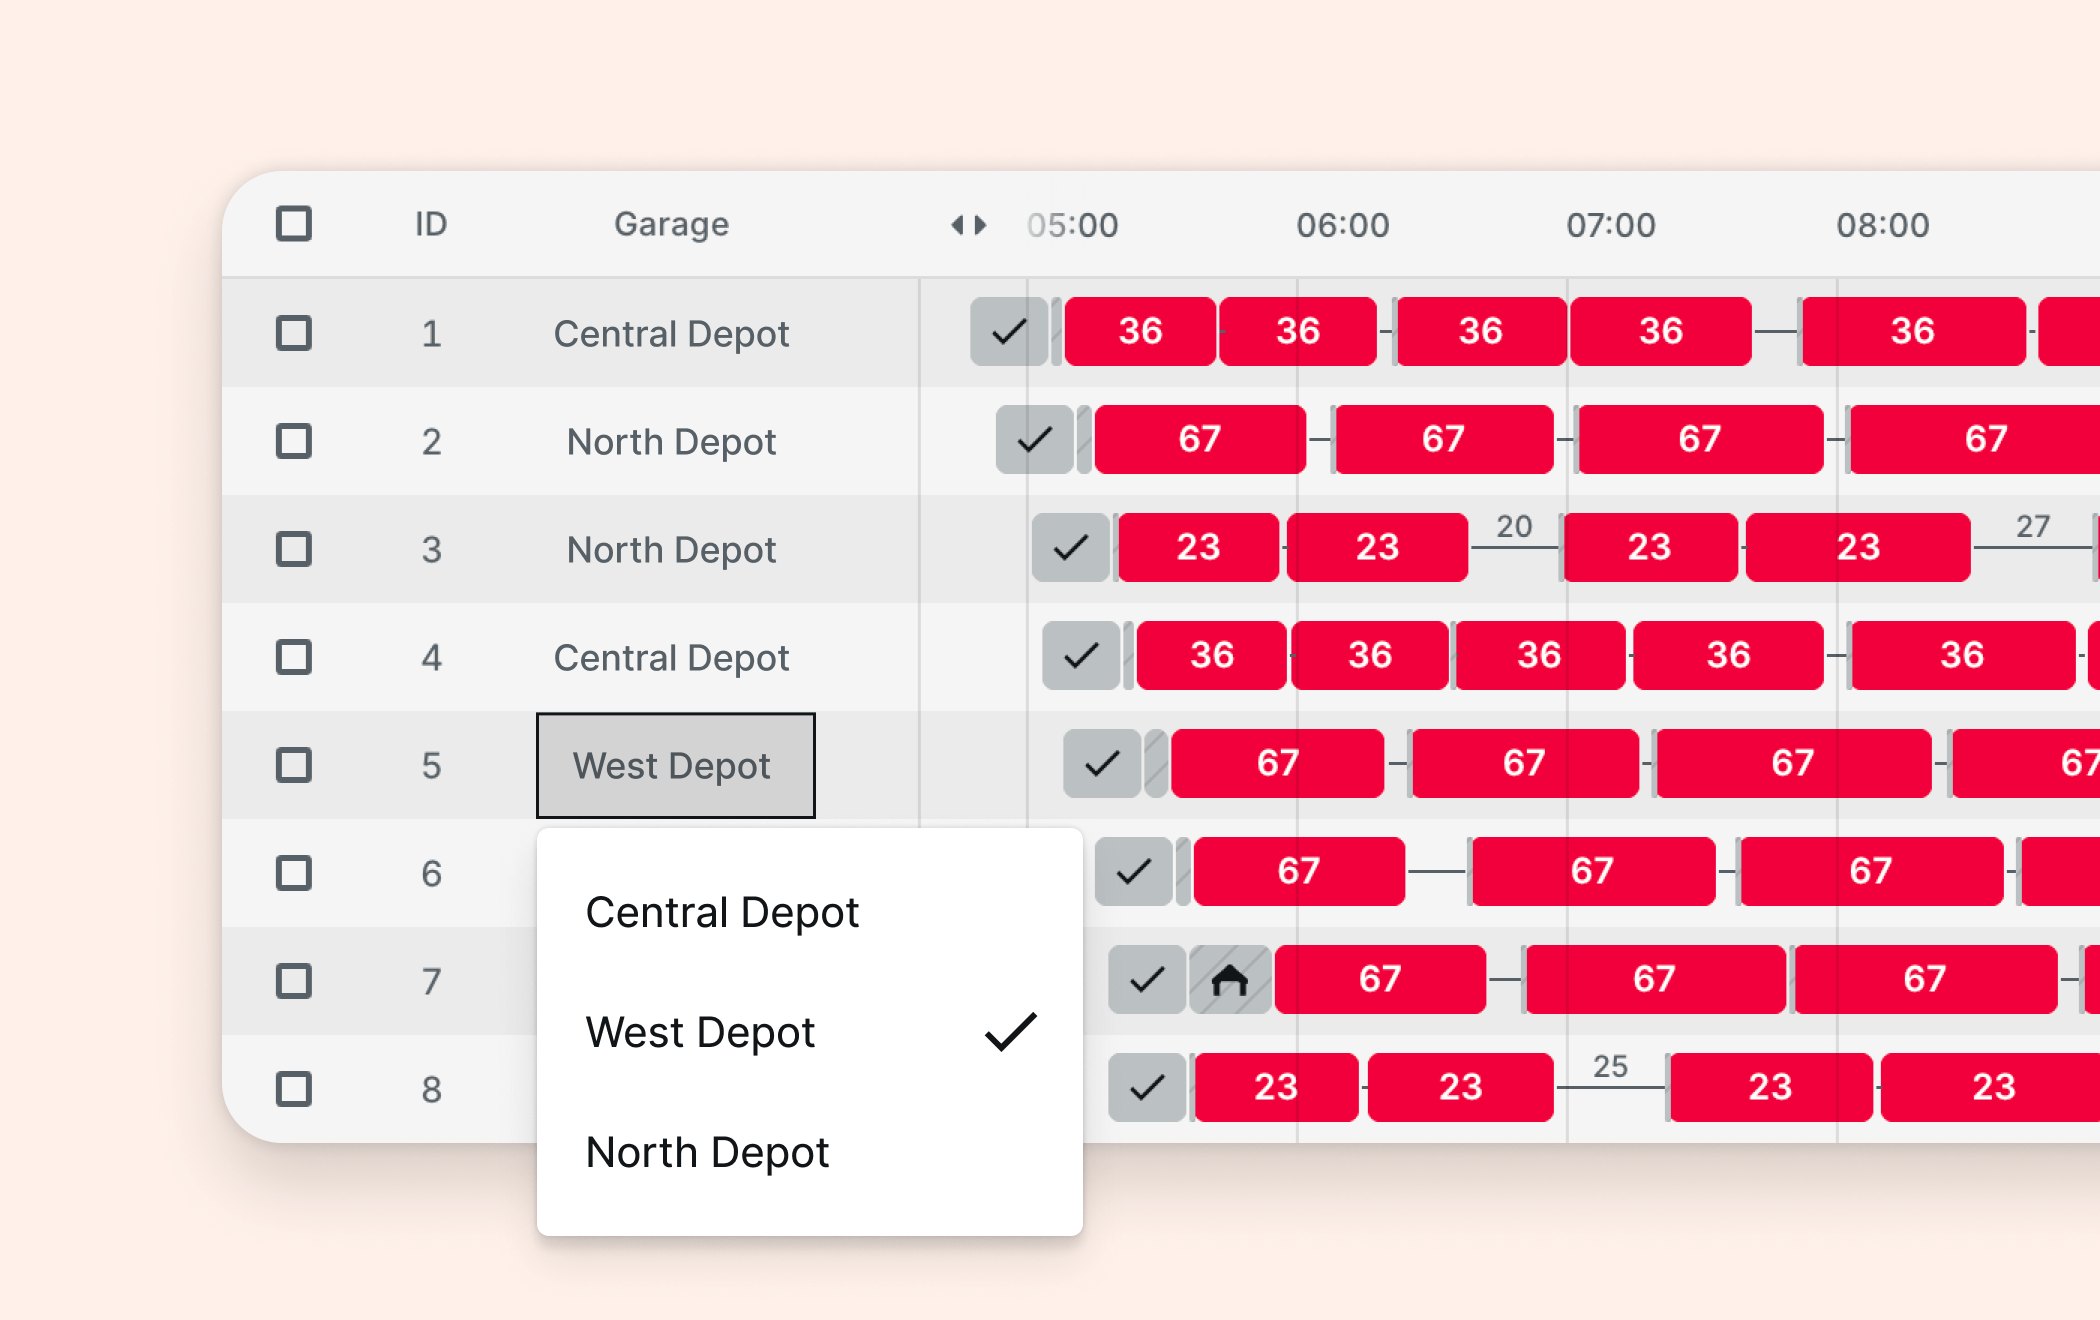The image size is (2100, 1320).
Task: Check the checkbox for row 7
Action: tap(294, 981)
